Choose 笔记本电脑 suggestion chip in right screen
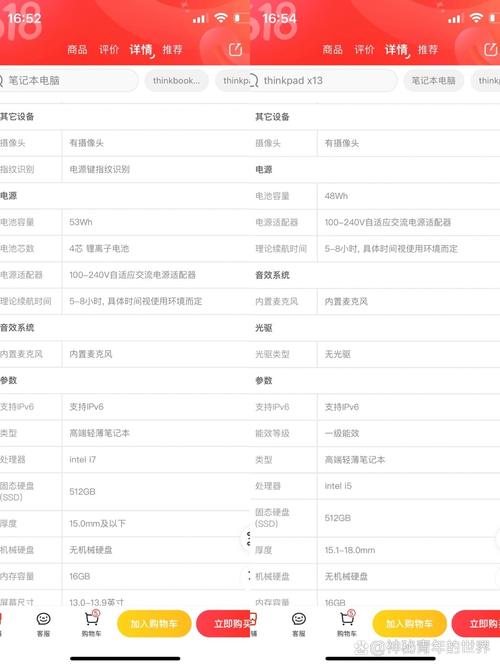The height and width of the screenshot is (666, 500). [x=434, y=80]
